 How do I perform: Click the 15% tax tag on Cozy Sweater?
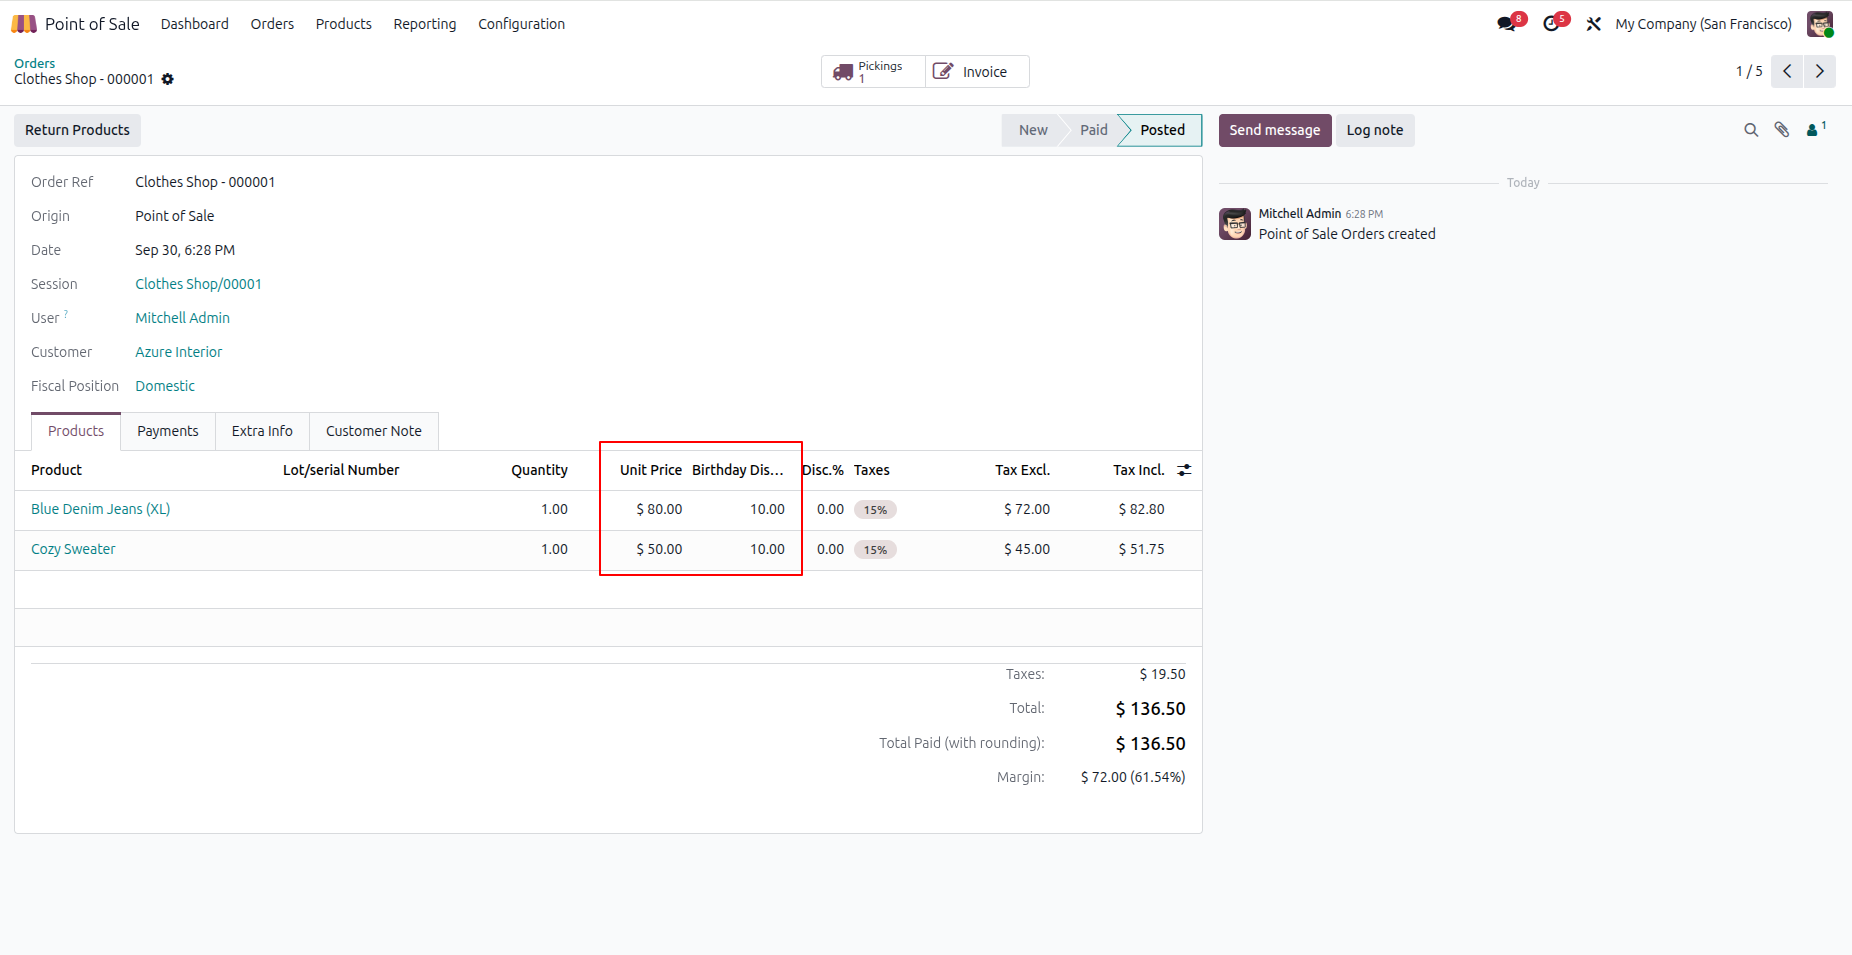click(x=875, y=550)
